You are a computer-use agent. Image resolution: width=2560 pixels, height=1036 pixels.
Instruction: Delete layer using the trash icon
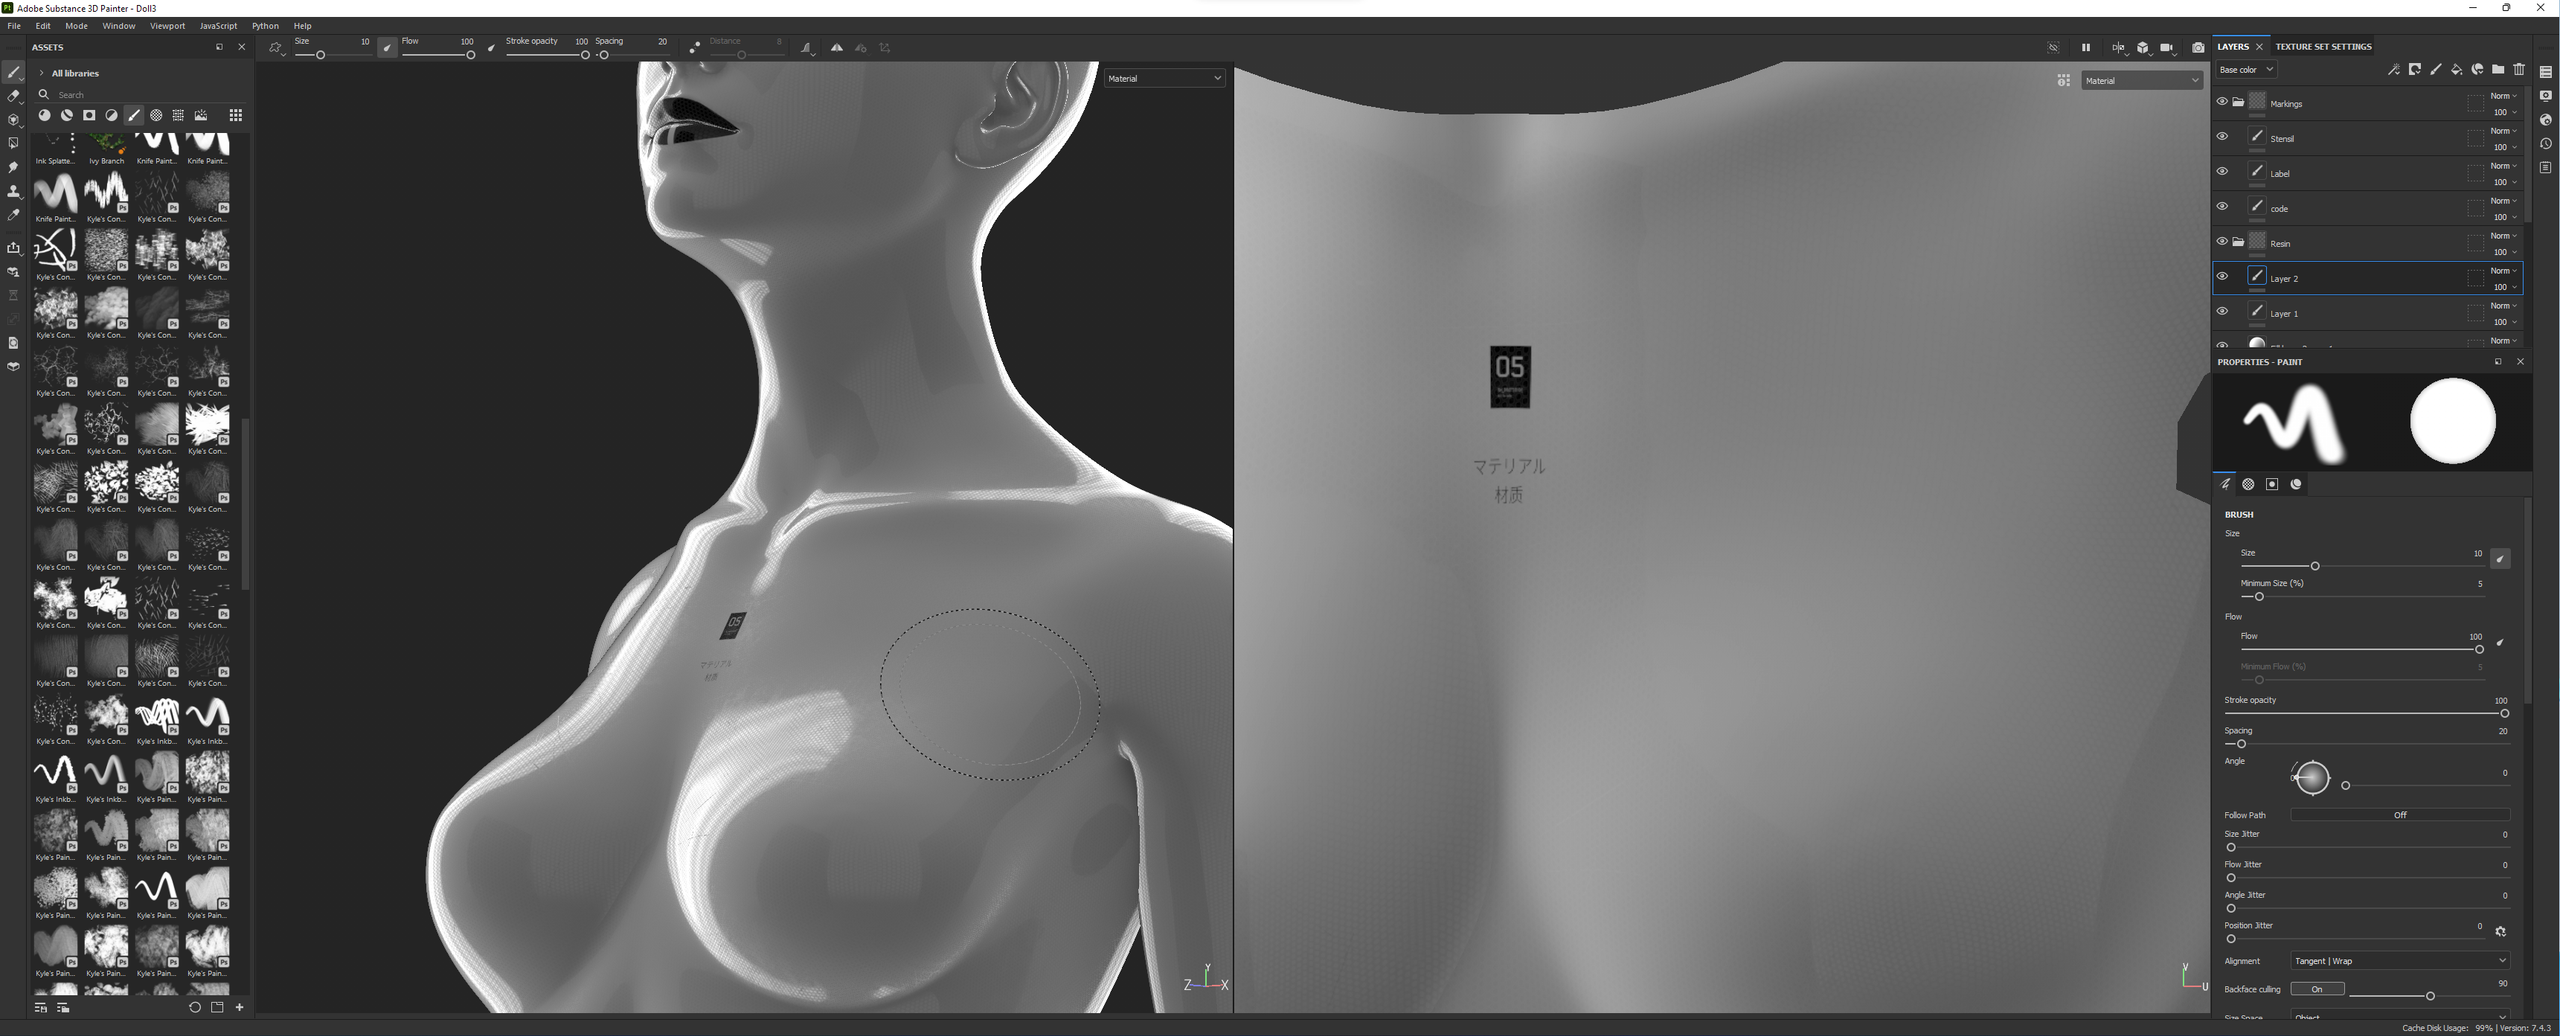[x=2519, y=70]
